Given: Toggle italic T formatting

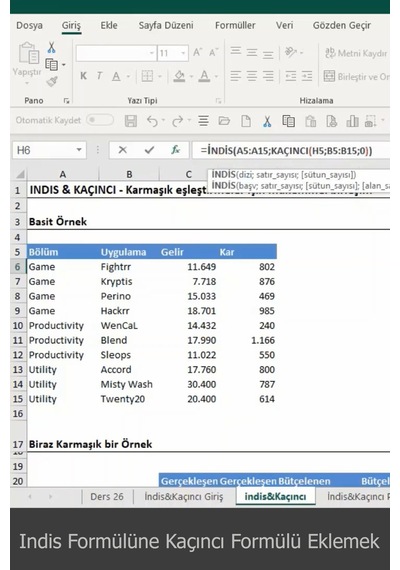Looking at the screenshot, I should pos(99,76).
